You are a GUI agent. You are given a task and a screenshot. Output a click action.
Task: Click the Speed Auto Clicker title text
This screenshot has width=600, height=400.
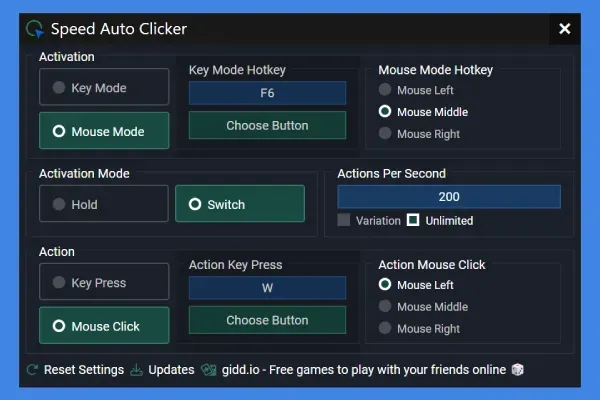(119, 29)
